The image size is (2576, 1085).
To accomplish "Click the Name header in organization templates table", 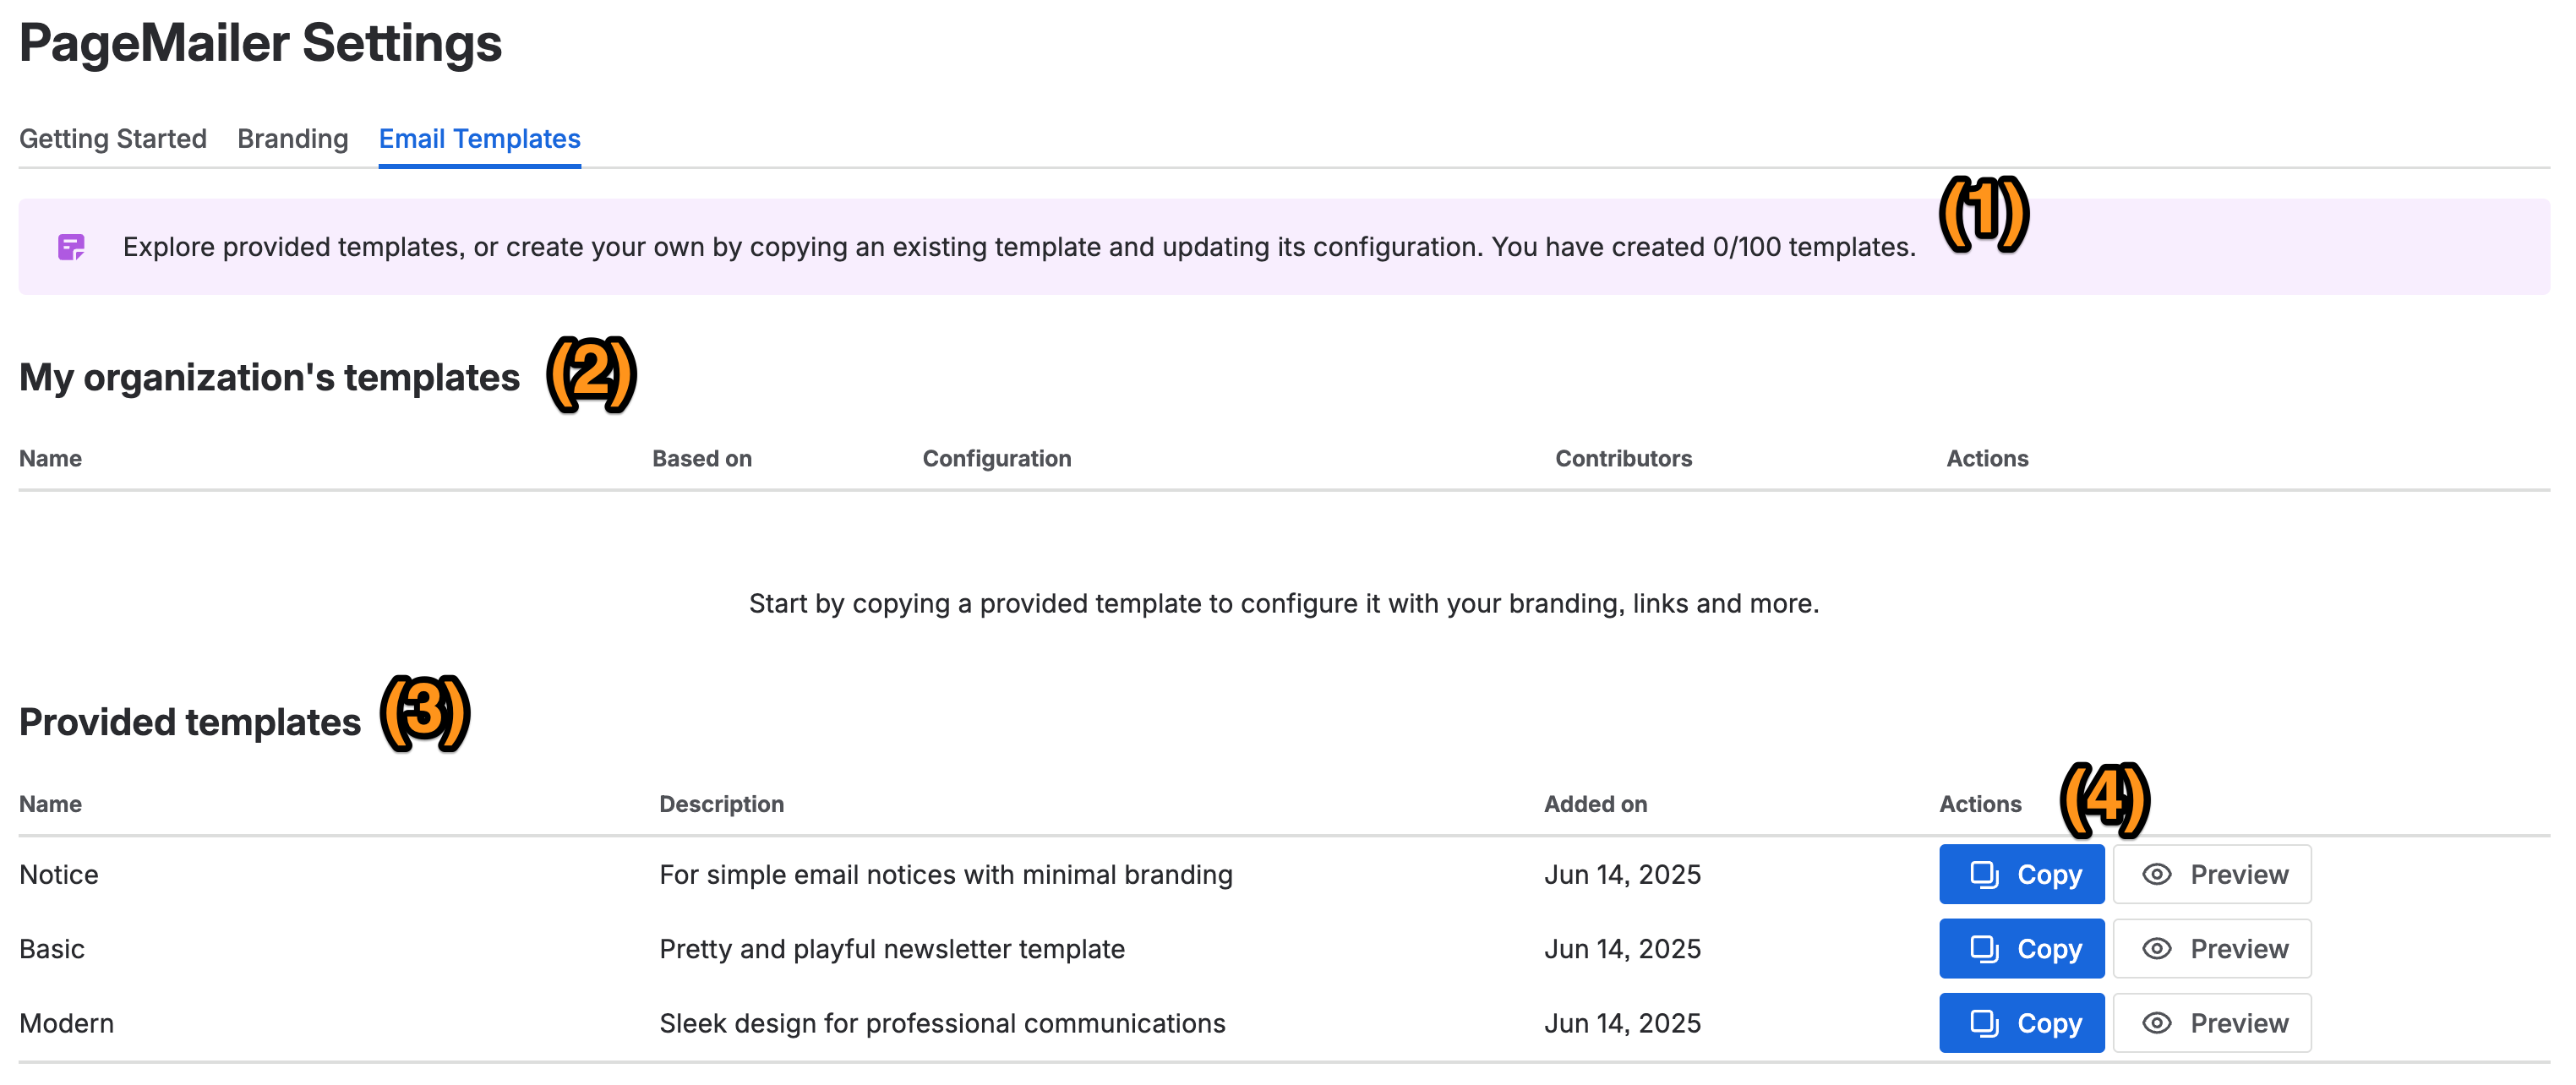I will 50,458.
